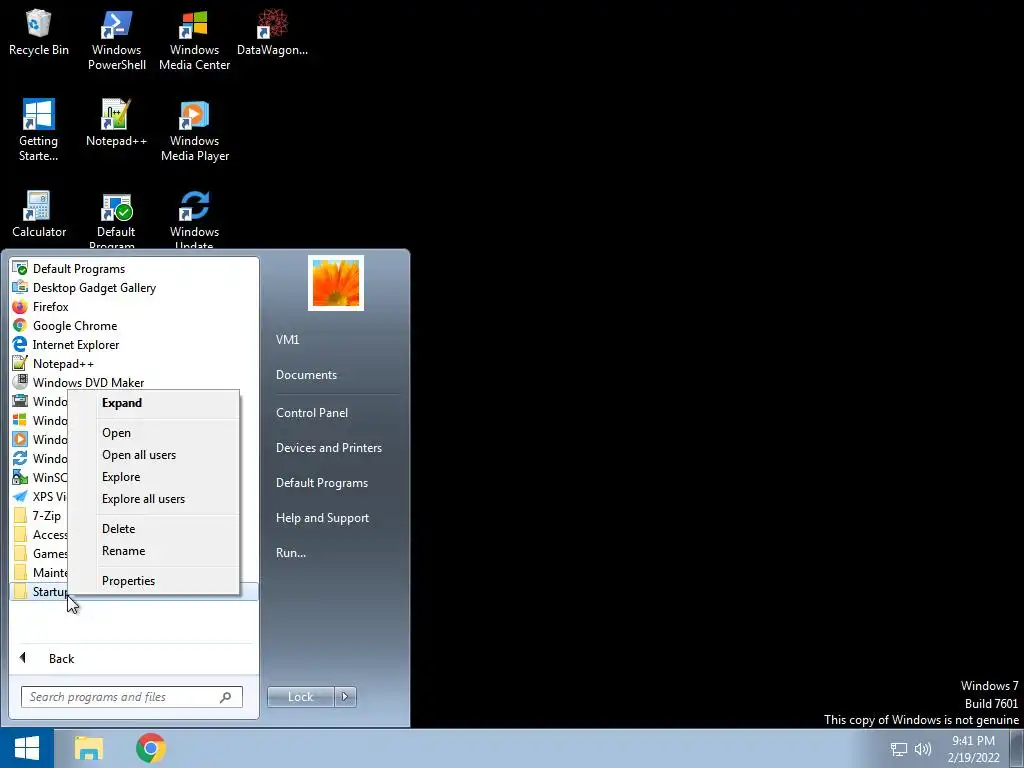Screen dimensions: 1024x768
Task: Open the Recycle Bin desktop icon
Action: tap(39, 33)
